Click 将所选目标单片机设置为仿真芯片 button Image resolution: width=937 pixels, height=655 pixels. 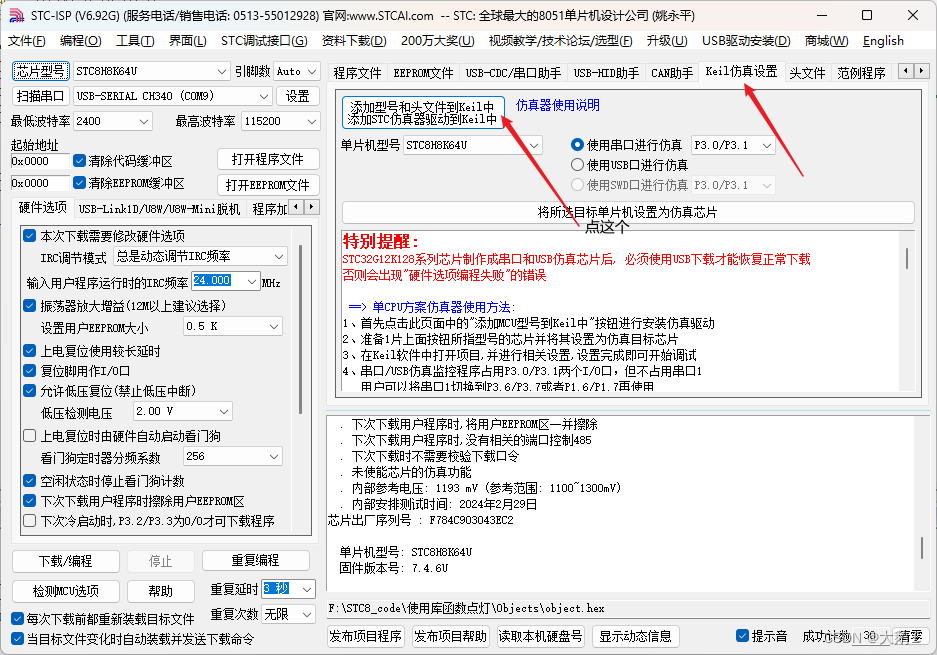[x=627, y=212]
